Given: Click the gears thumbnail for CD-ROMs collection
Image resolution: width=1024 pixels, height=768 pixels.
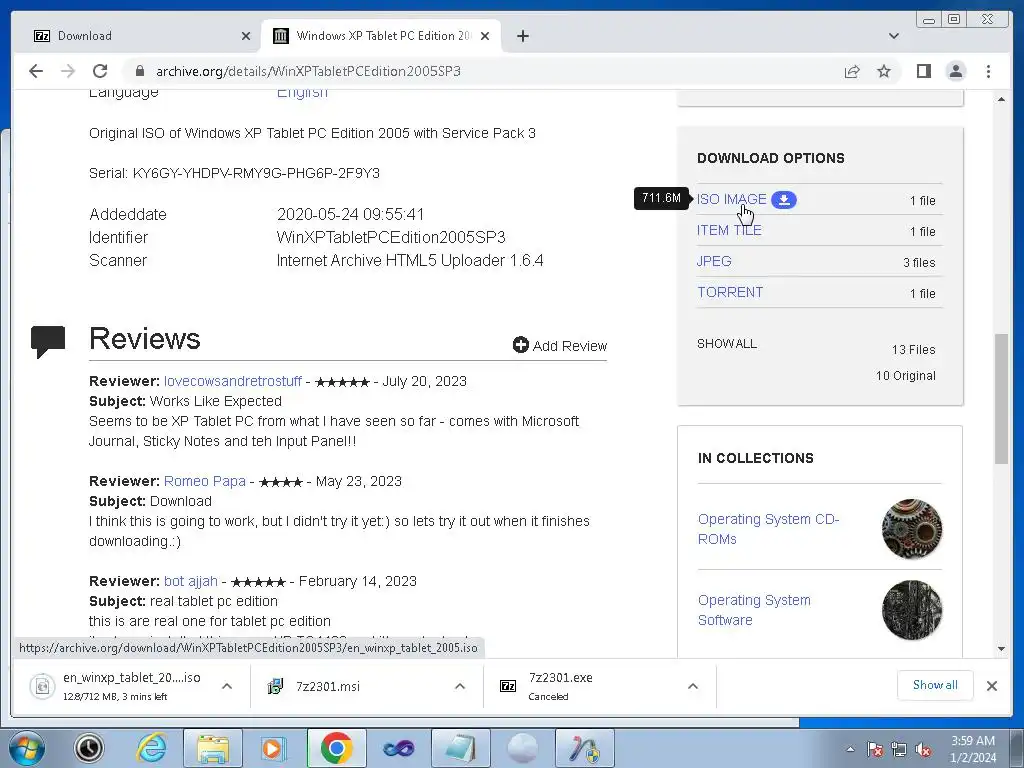Looking at the screenshot, I should click(x=912, y=529).
